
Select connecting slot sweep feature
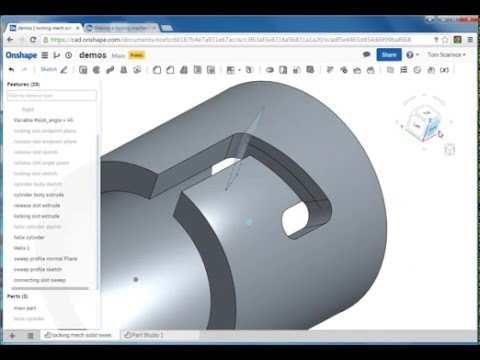[x=39, y=280]
